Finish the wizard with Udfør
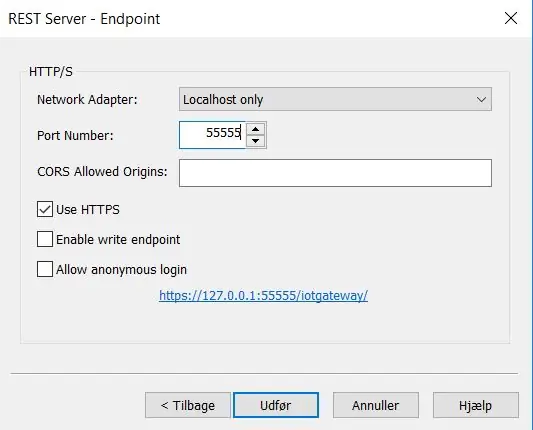Viewport: 533px width, 430px height. 276,405
